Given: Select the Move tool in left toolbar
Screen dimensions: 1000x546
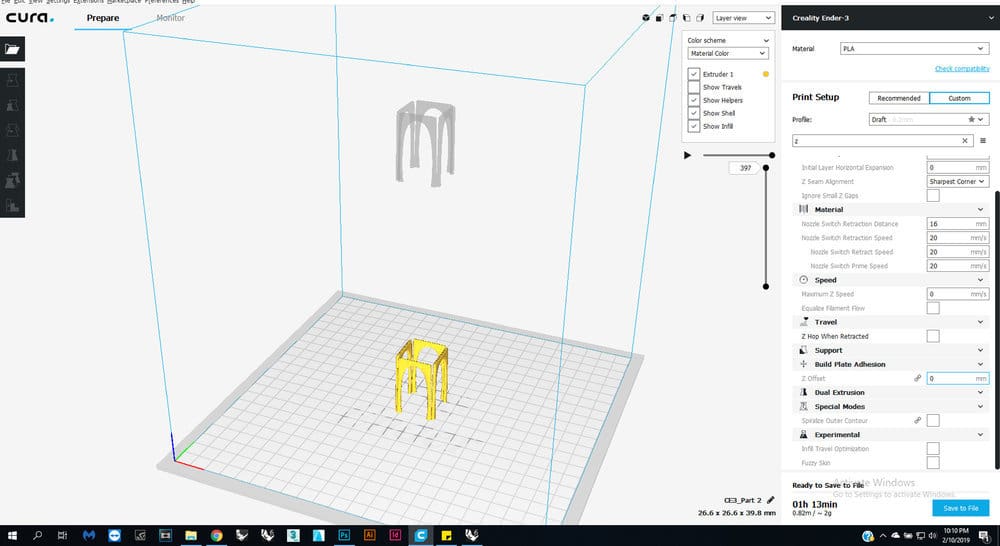Looking at the screenshot, I should (x=12, y=80).
